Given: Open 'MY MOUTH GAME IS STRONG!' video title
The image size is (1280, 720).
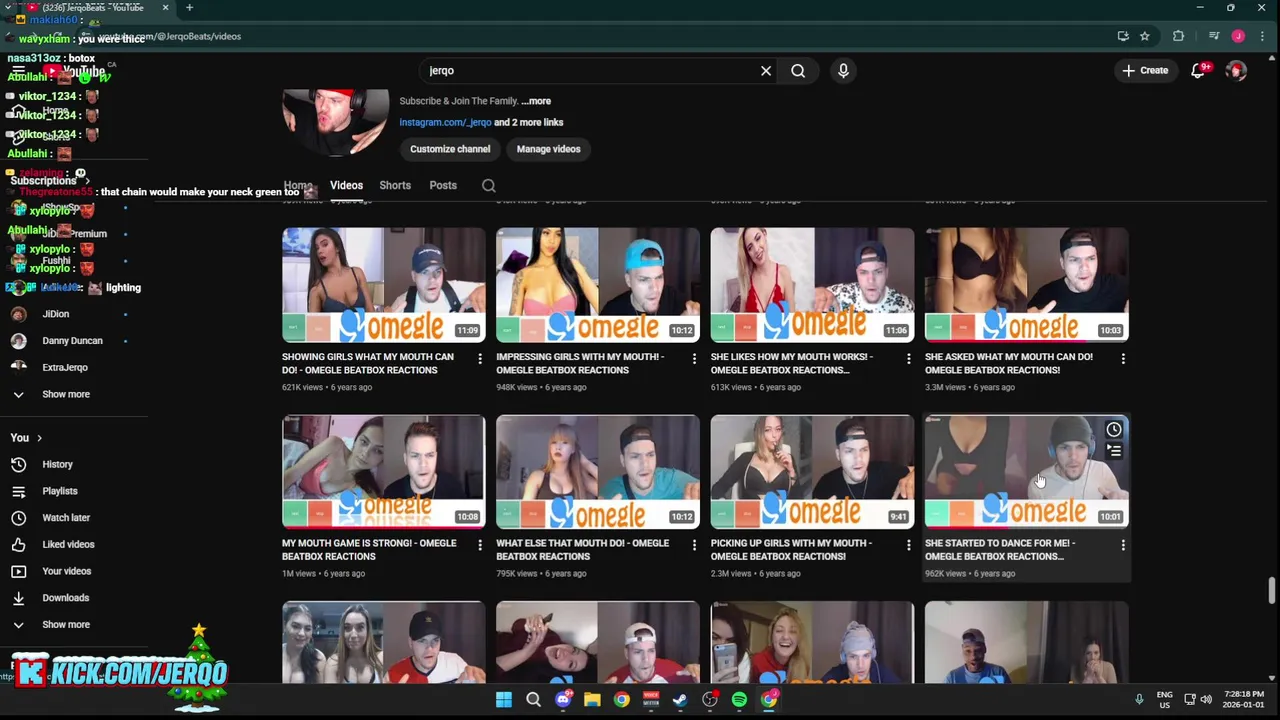Looking at the screenshot, I should tap(369, 550).
